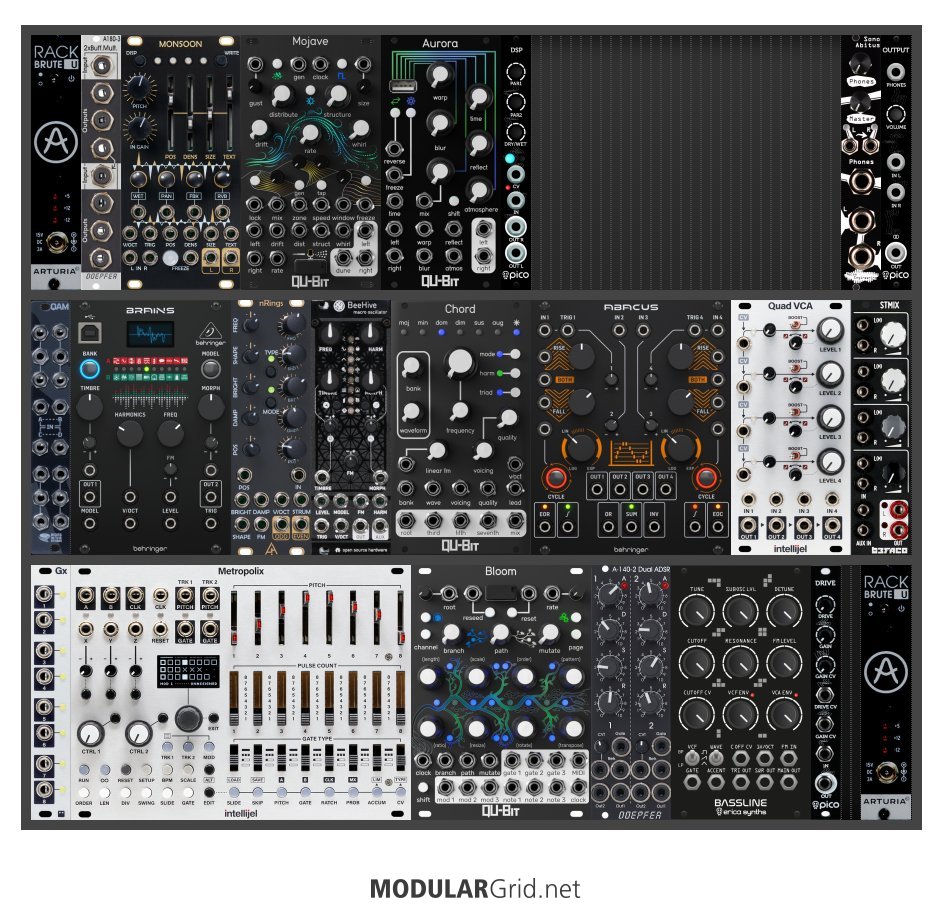Click the Monsoon POS slider
The width and height of the screenshot is (952, 910).
171,114
